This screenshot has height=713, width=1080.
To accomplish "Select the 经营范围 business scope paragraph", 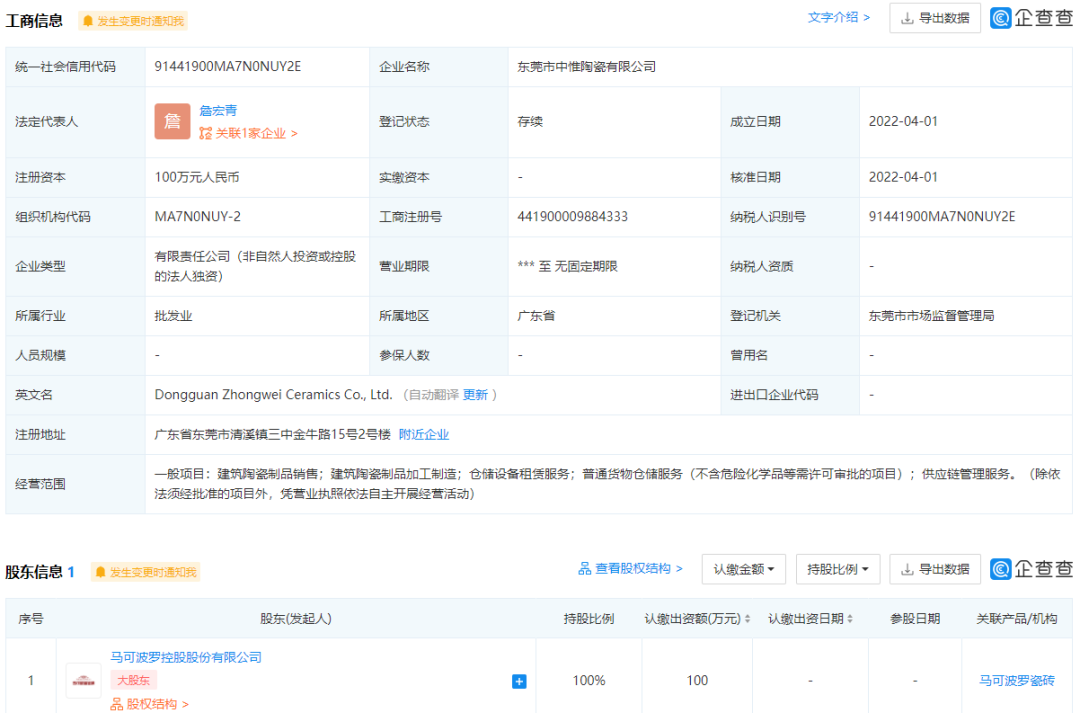I will [x=607, y=484].
